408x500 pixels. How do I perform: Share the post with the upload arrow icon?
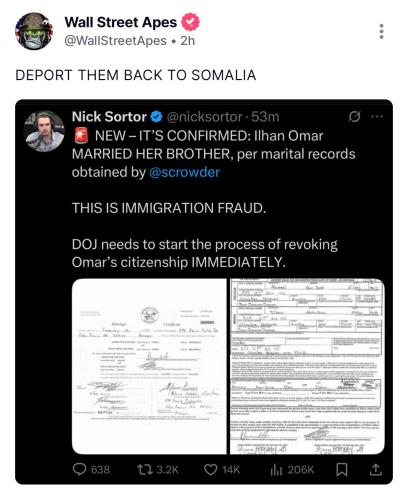click(376, 469)
